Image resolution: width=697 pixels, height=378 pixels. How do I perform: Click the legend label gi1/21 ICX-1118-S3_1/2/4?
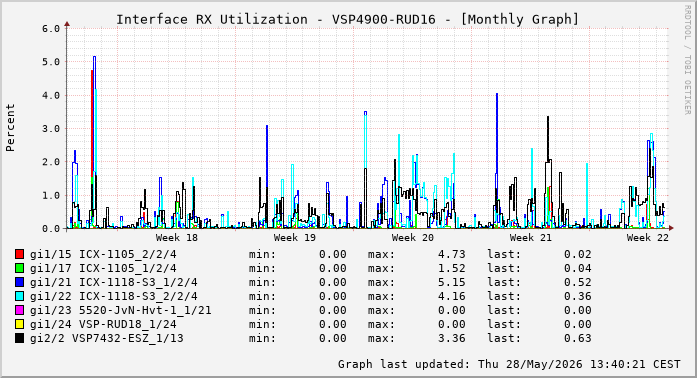(x=114, y=282)
